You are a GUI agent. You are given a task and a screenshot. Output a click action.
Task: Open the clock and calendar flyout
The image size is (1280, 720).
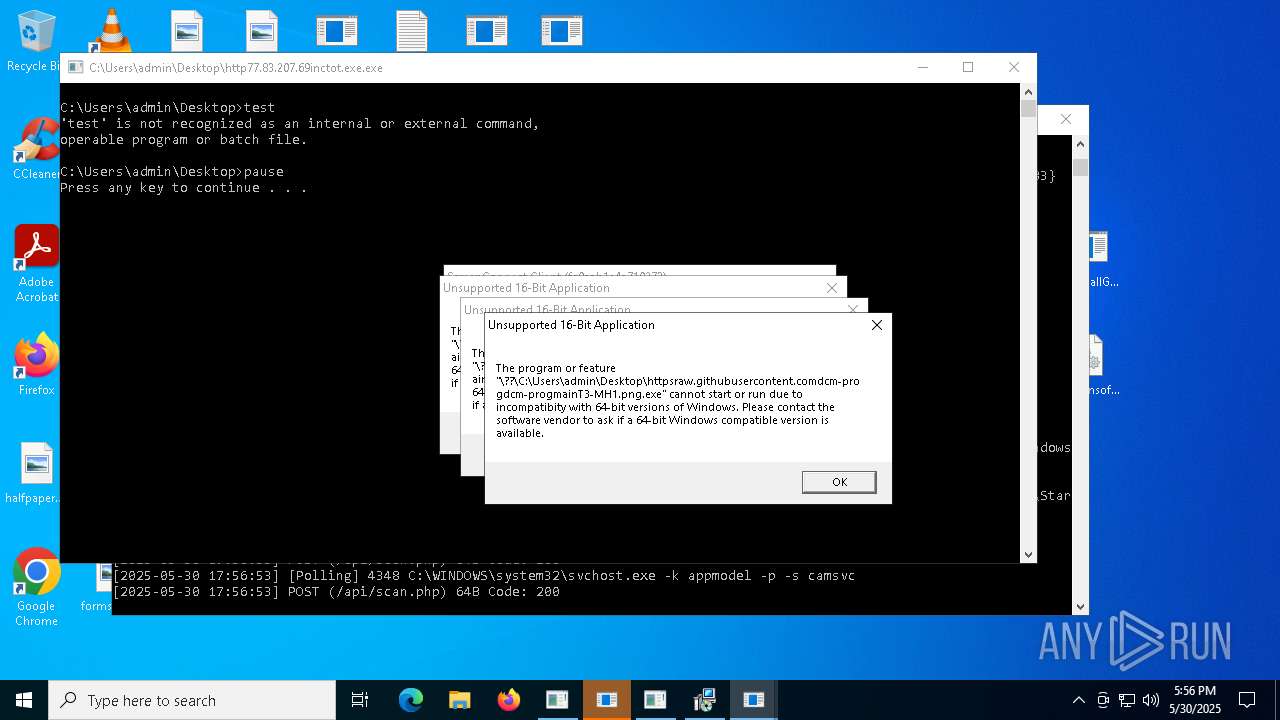coord(1195,700)
